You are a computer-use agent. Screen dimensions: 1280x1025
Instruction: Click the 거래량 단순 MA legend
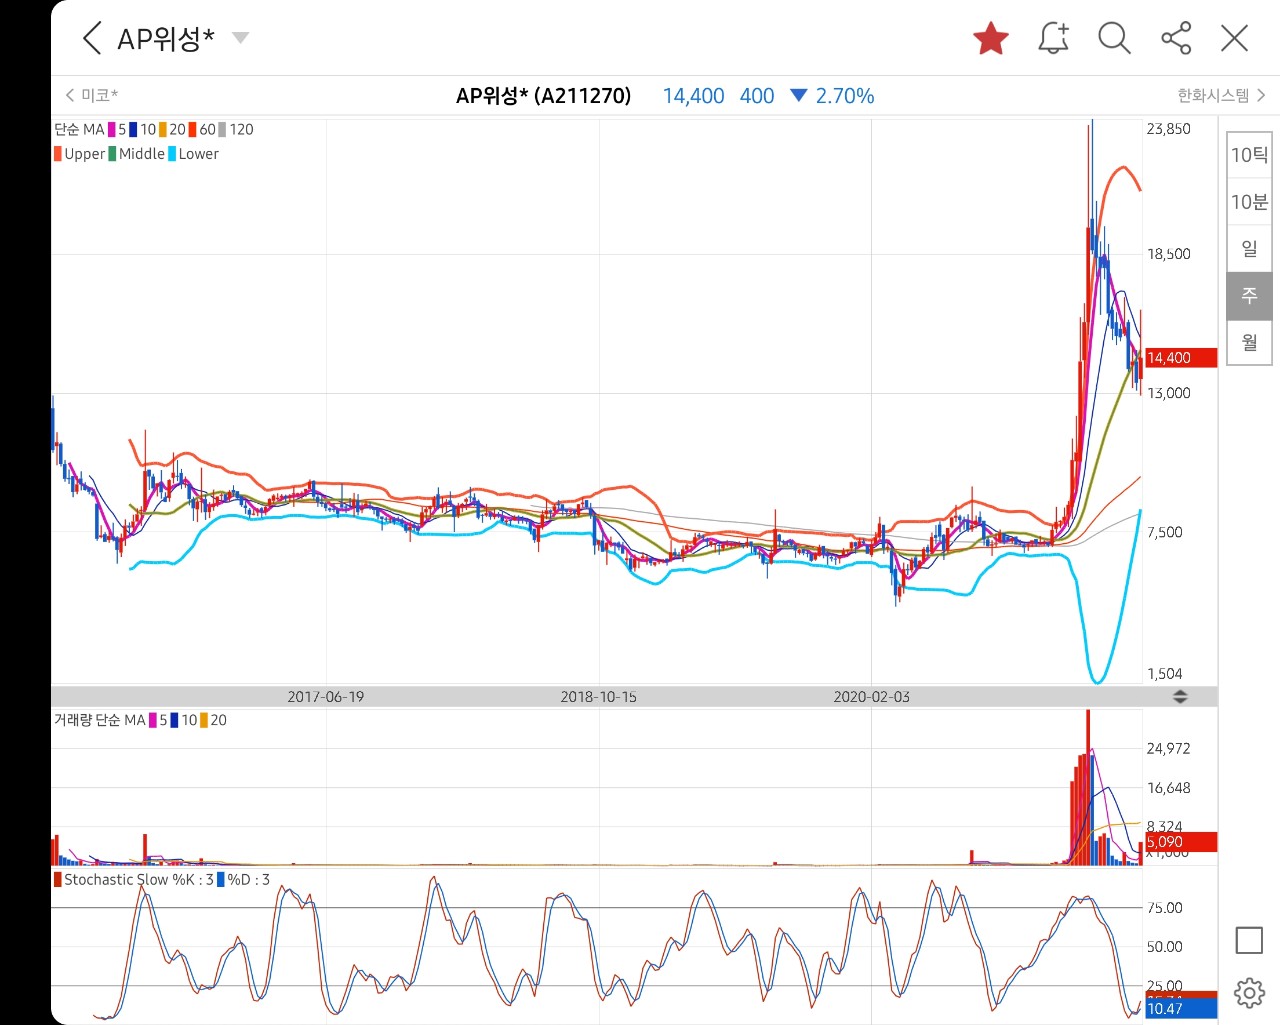click(x=99, y=720)
